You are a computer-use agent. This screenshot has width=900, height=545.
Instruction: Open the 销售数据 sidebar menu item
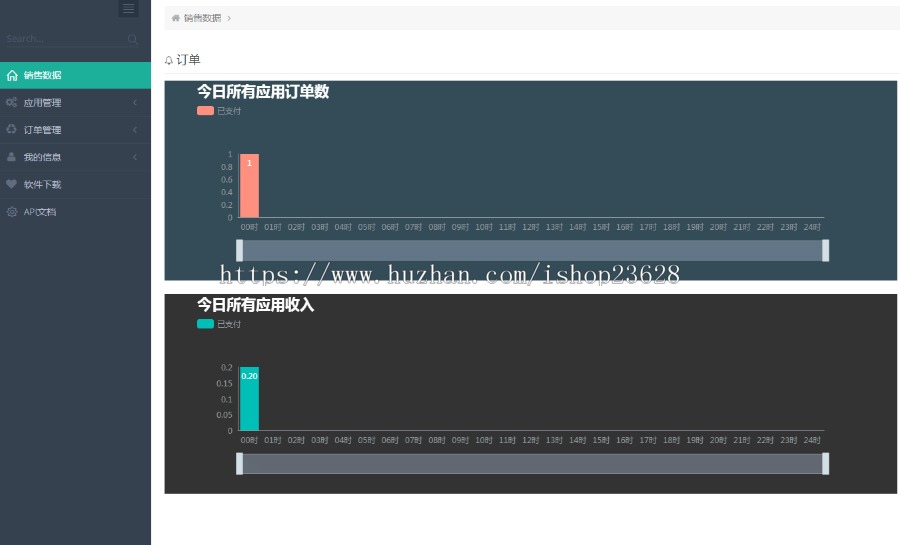click(x=75, y=75)
